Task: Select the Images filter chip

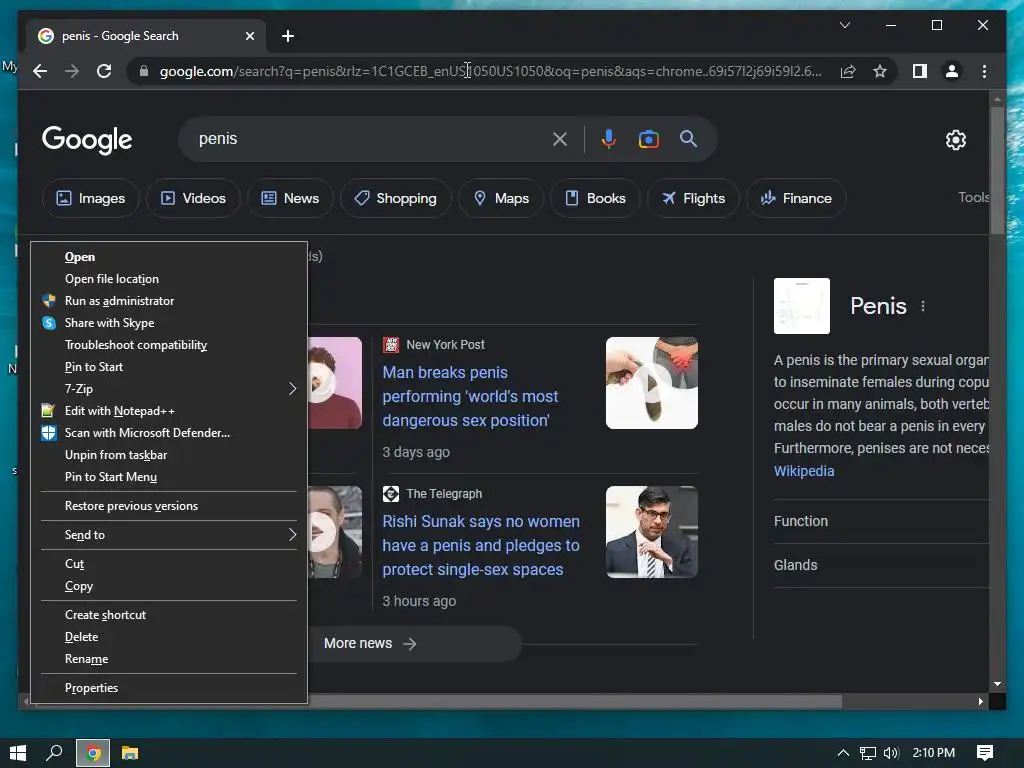Action: [91, 198]
